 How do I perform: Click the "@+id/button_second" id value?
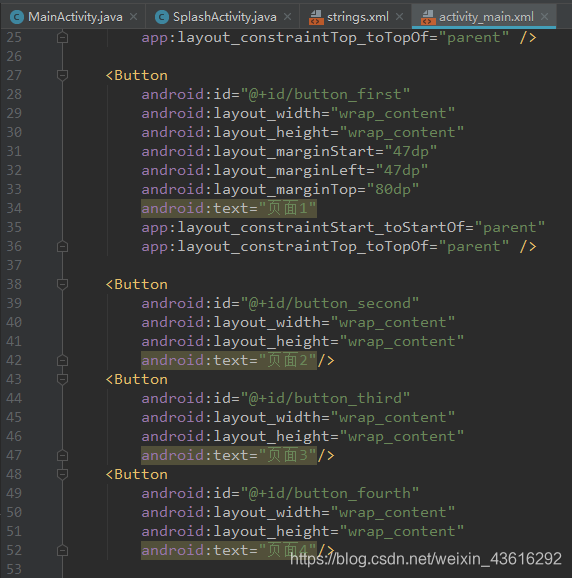(x=330, y=303)
